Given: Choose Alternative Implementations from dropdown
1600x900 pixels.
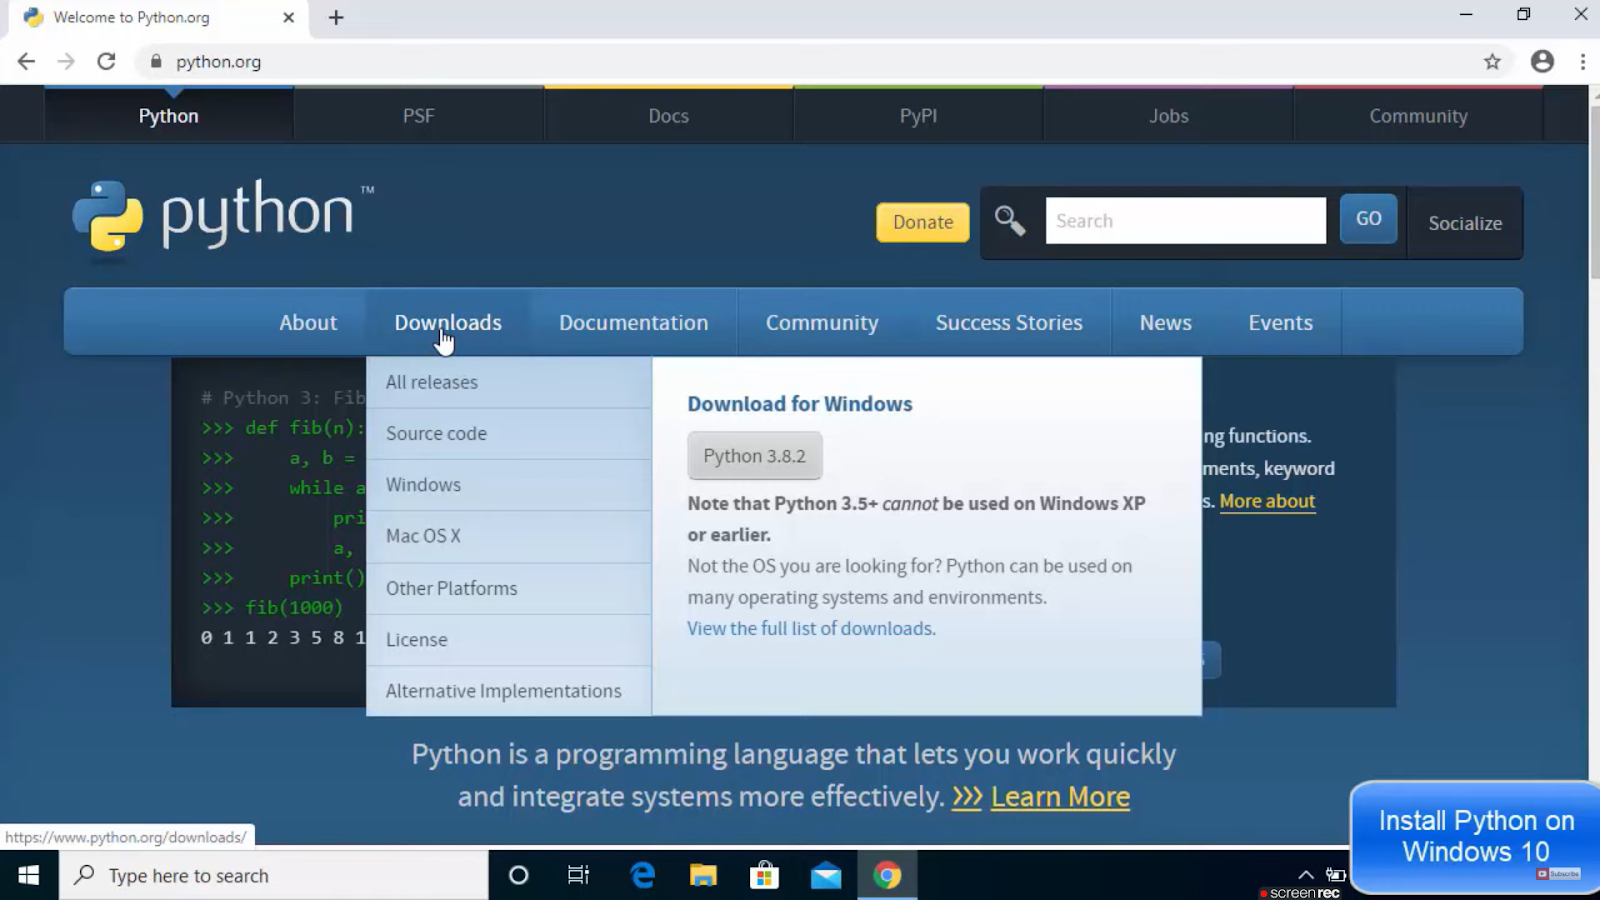Looking at the screenshot, I should (509, 691).
